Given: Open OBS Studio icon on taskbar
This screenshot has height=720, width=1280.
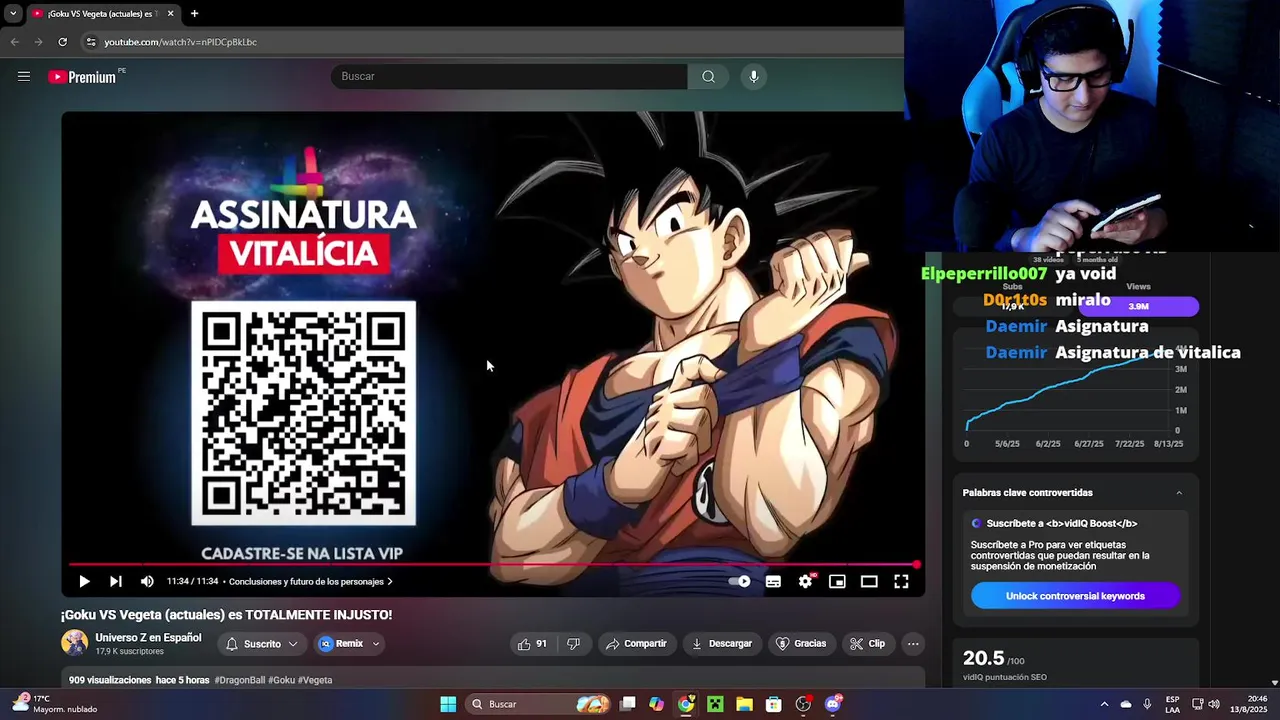Looking at the screenshot, I should [x=803, y=704].
